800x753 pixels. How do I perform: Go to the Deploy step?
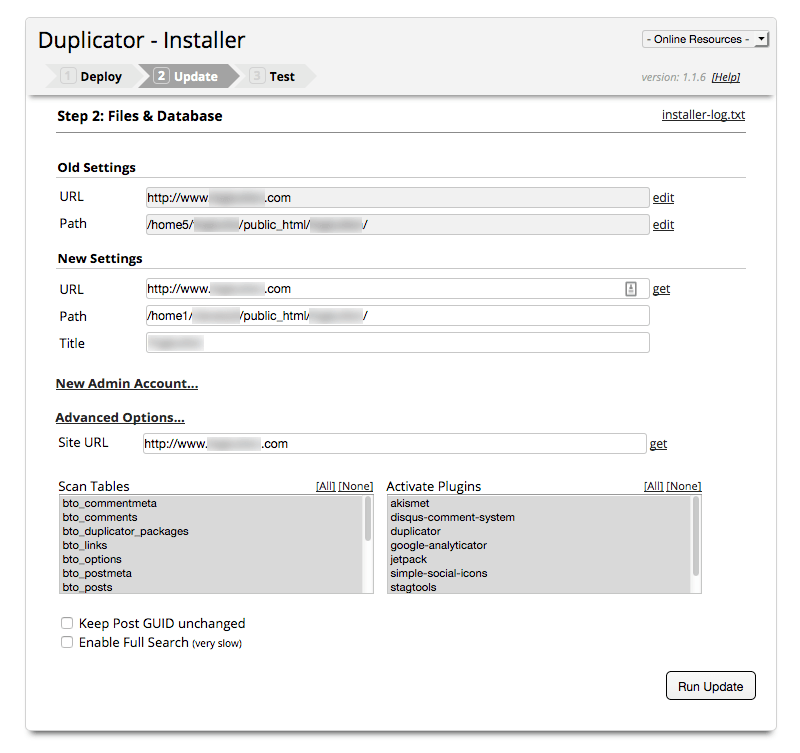(x=91, y=77)
